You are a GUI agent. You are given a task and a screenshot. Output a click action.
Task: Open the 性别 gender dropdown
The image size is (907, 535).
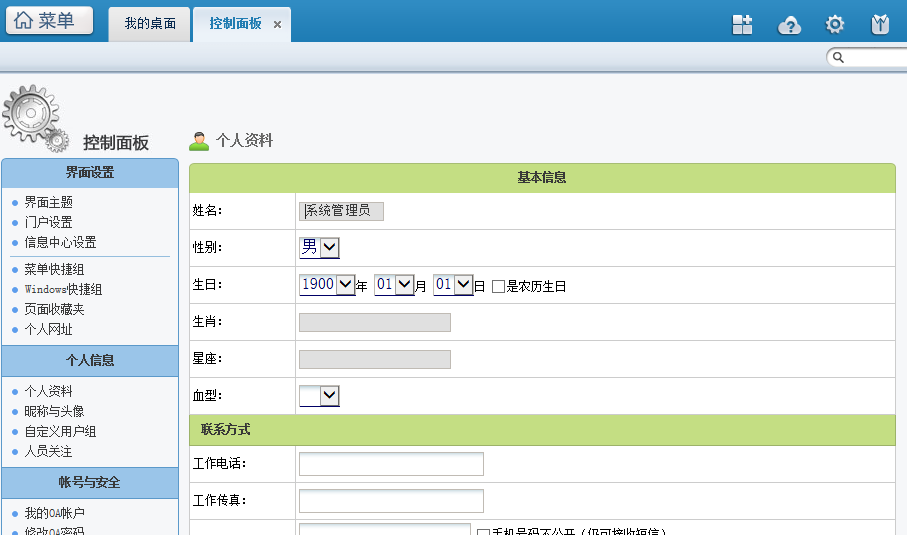tap(320, 247)
